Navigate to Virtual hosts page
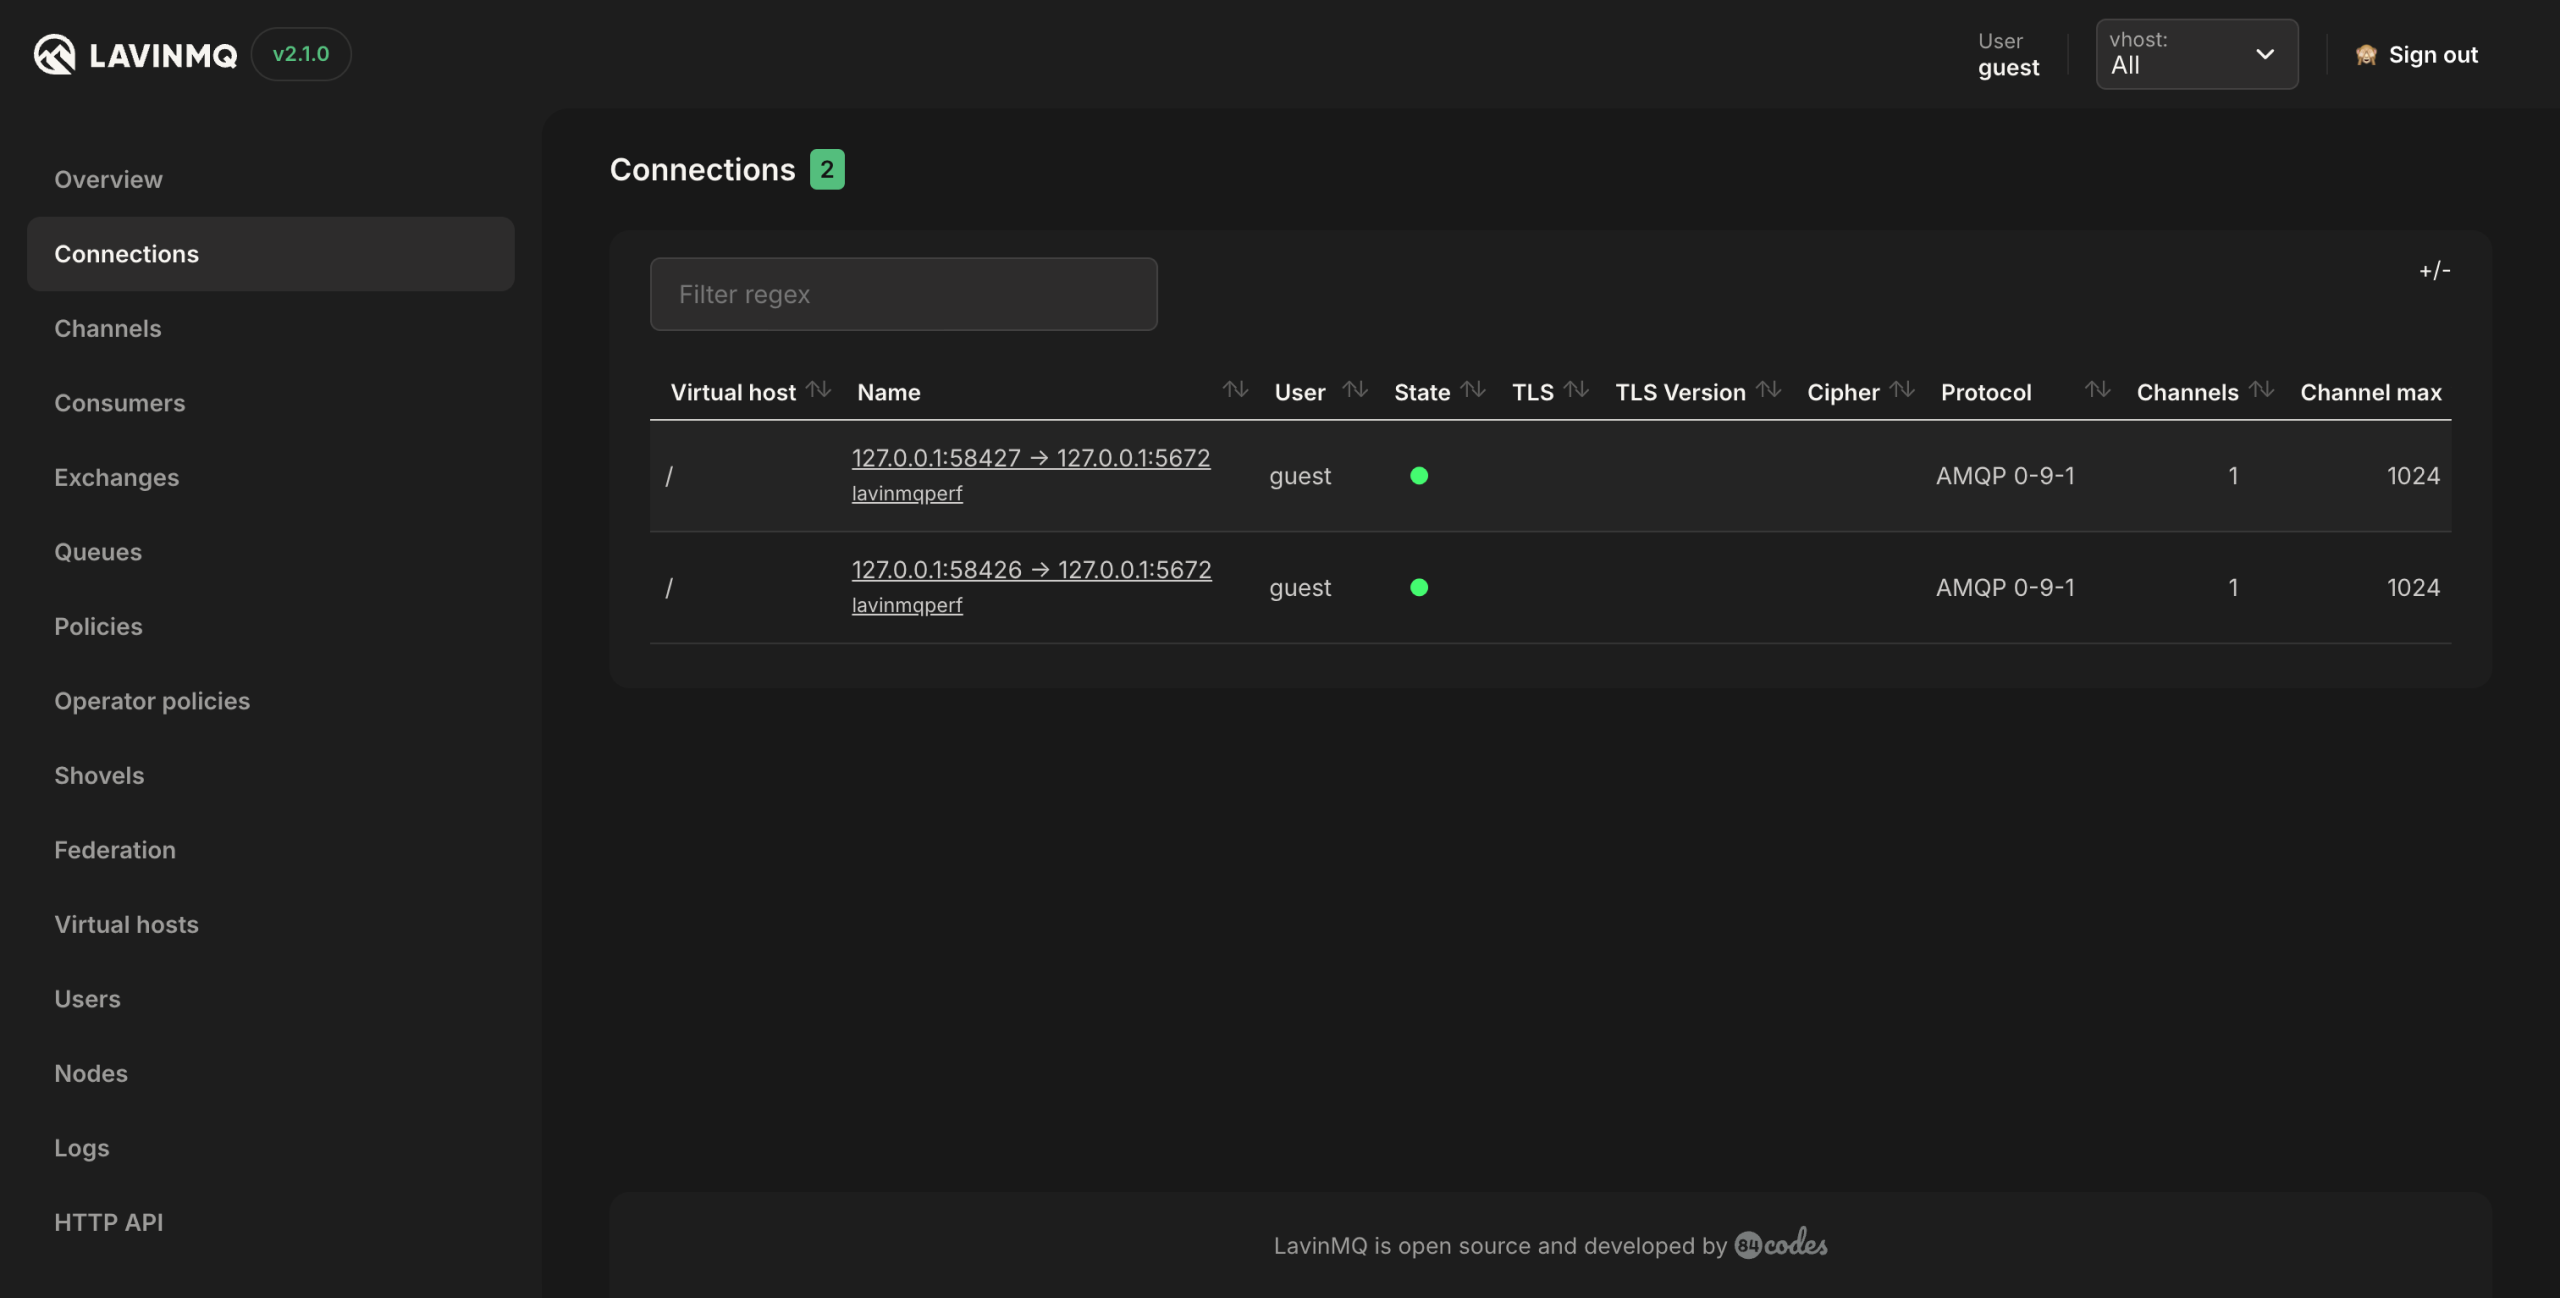The image size is (2560, 1298). click(x=126, y=925)
